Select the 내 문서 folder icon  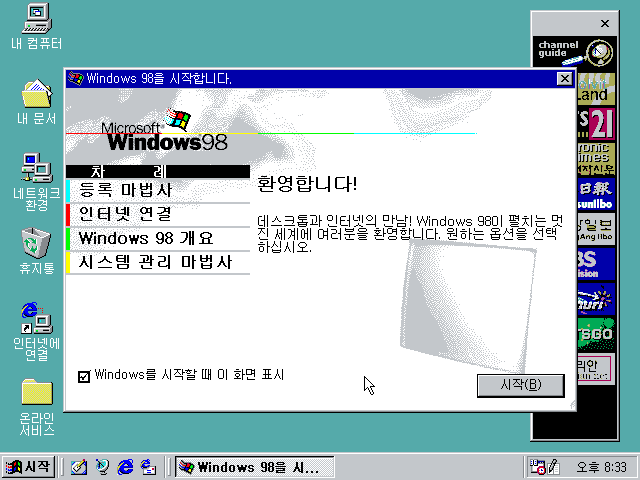click(x=37, y=101)
